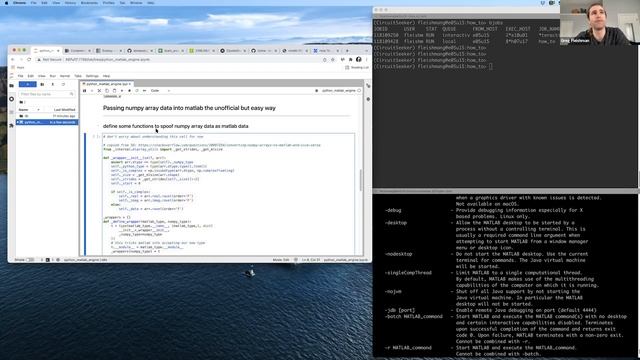Click the webcam video thumbnail
640x360 pixels.
click(600, 22)
